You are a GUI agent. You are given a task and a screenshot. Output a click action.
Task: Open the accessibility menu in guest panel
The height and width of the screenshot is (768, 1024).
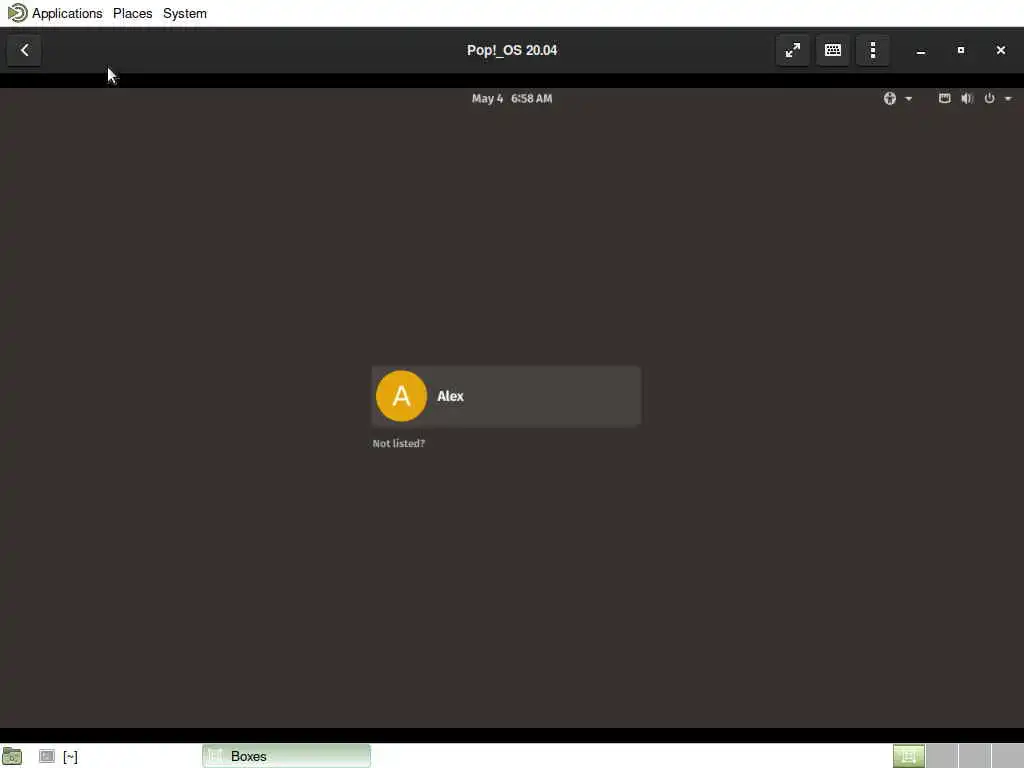coord(889,99)
